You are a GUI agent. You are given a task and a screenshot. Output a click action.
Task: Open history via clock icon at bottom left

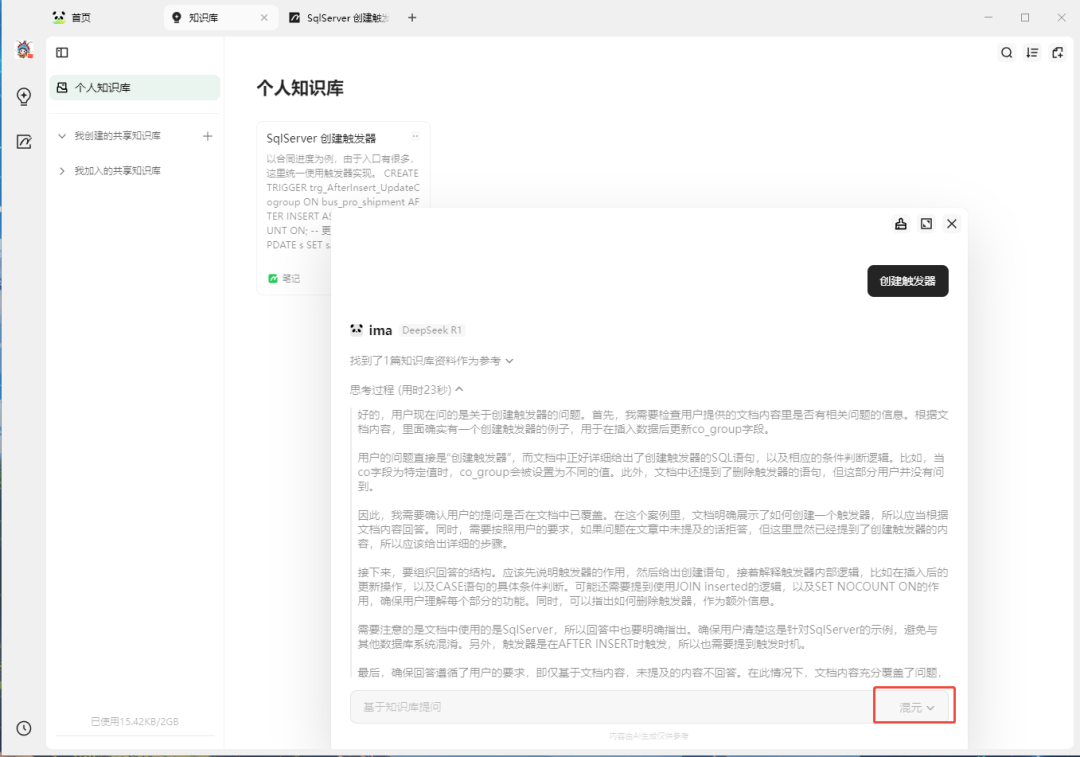[x=24, y=728]
